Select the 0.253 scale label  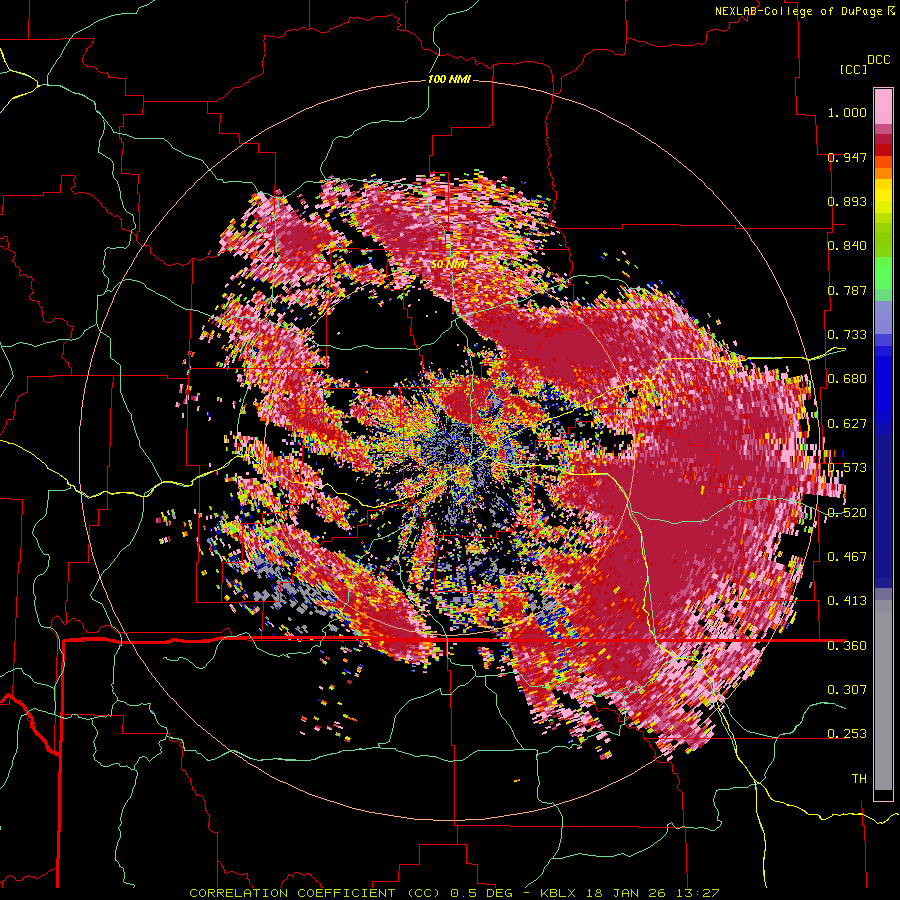[847, 734]
